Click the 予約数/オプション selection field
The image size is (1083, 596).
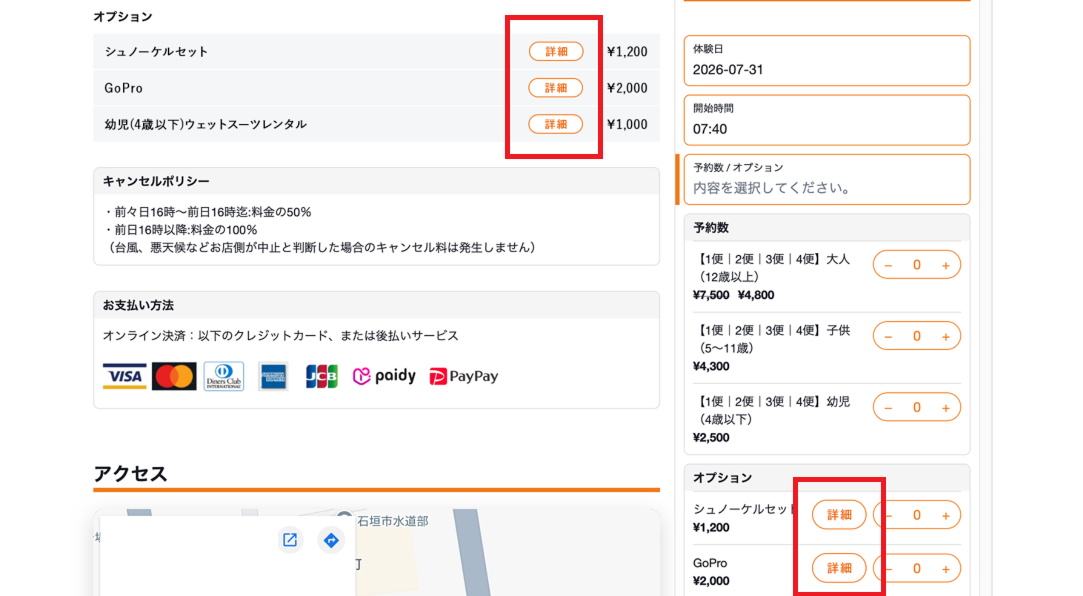pyautogui.click(x=827, y=180)
